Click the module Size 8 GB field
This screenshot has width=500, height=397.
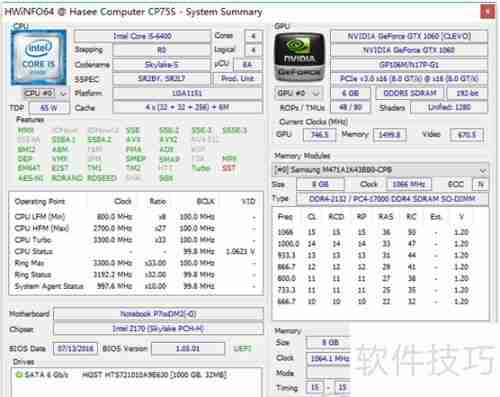point(320,184)
